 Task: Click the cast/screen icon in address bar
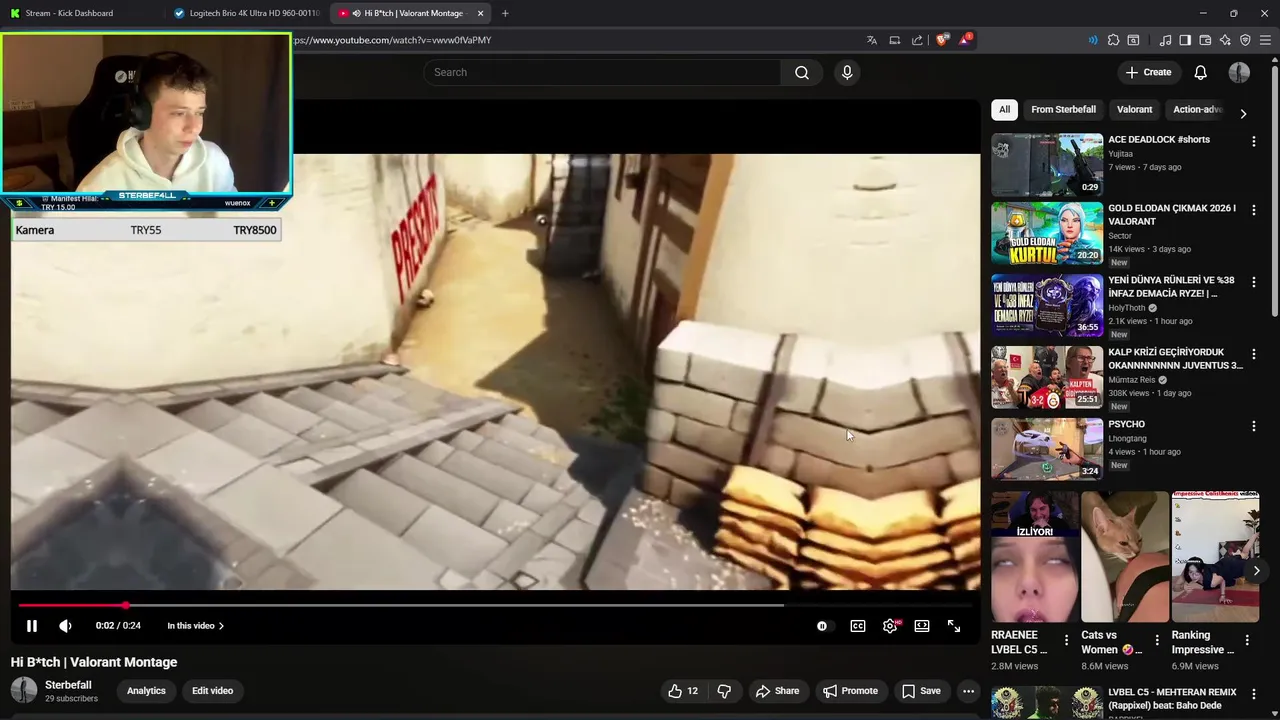(895, 40)
